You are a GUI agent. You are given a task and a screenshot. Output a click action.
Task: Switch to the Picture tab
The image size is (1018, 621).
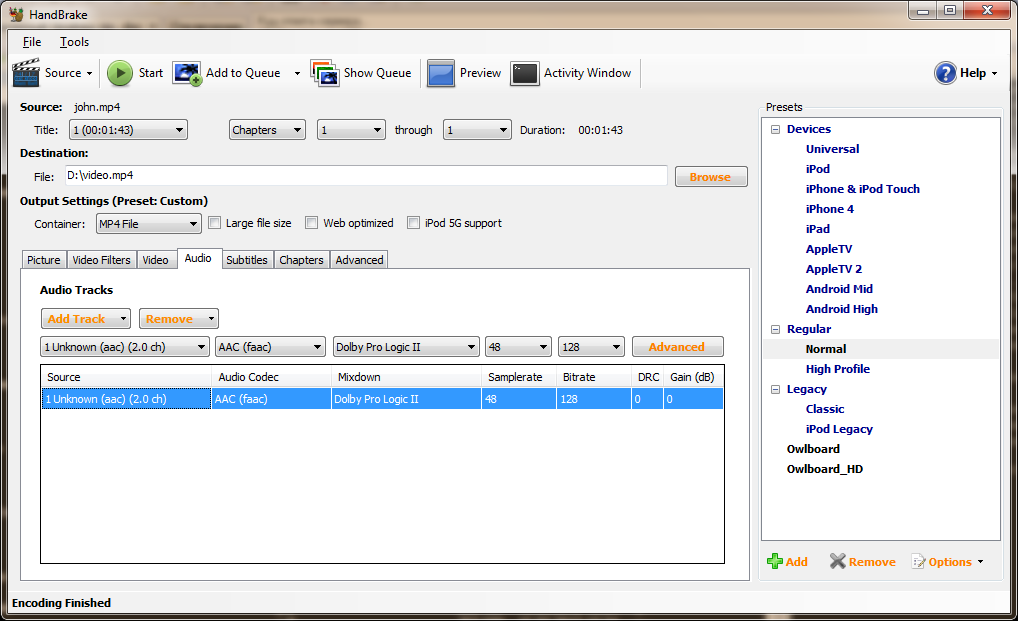[43, 260]
